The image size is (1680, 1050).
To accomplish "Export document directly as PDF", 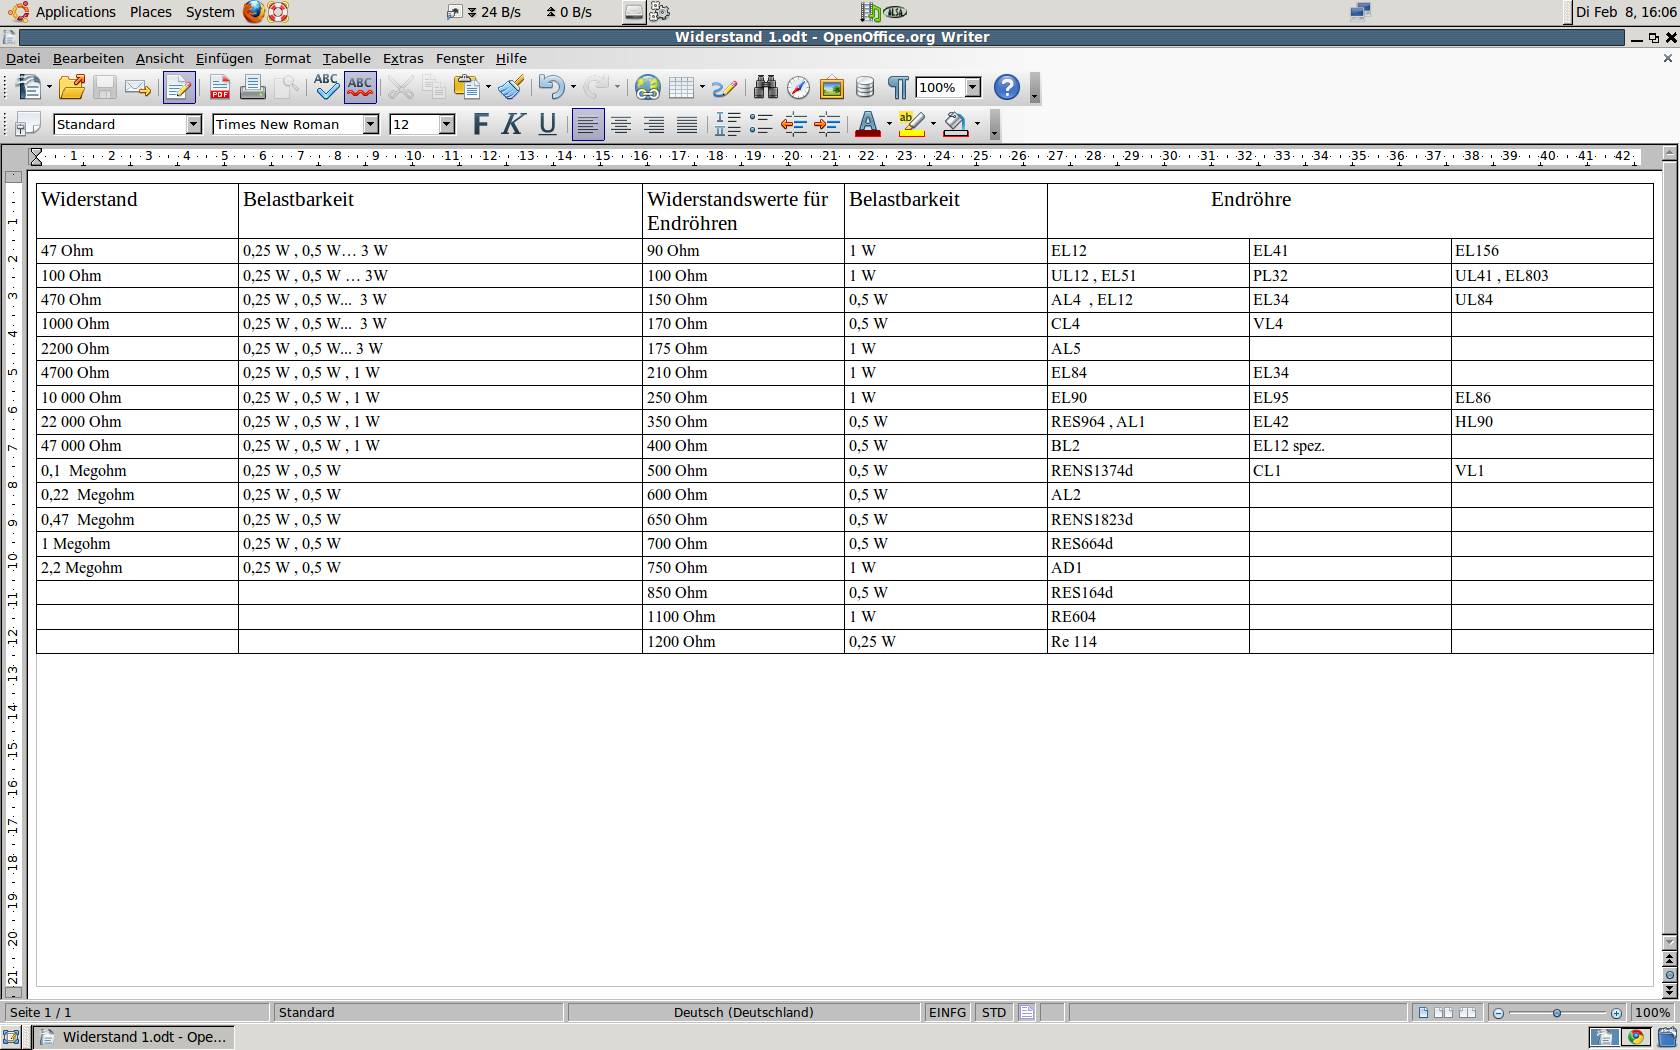I will point(219,88).
